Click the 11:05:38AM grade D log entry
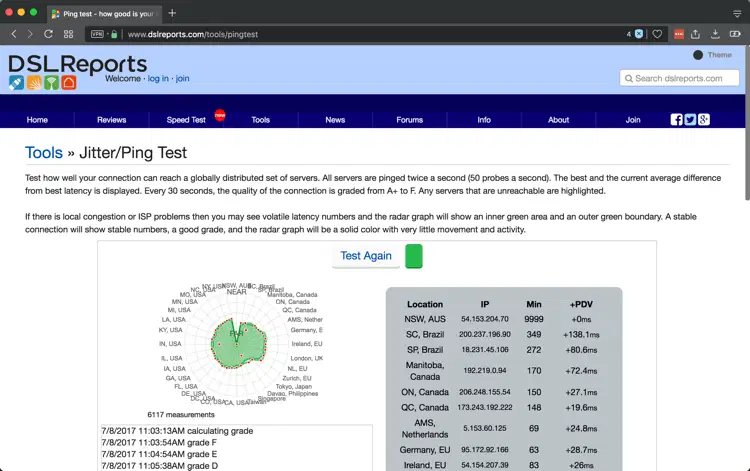This screenshot has height=471, width=750. click(x=159, y=466)
